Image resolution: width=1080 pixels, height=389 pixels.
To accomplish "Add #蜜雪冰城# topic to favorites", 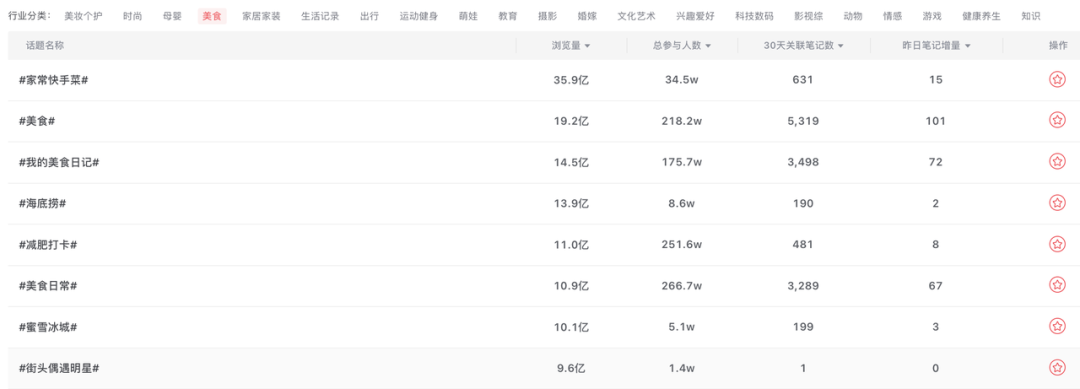I will (1057, 326).
